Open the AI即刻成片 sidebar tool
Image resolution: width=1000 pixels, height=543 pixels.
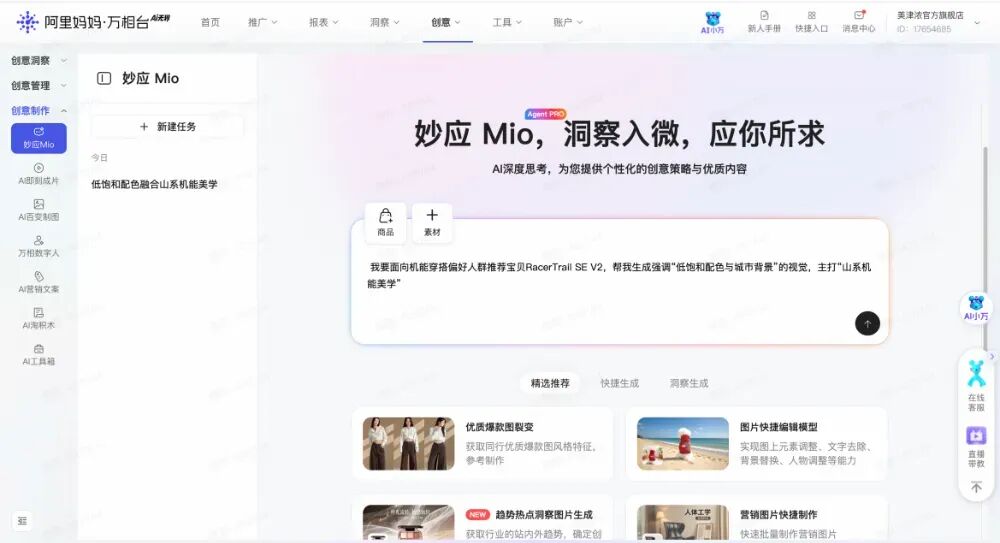(x=38, y=174)
